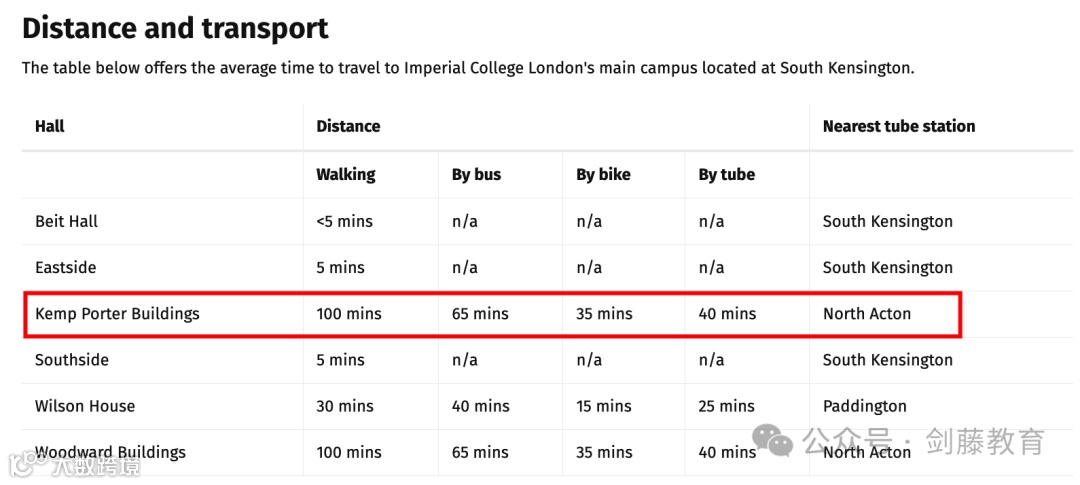Click the By bike subheader
Screen dimensions: 1080x485
[603, 175]
